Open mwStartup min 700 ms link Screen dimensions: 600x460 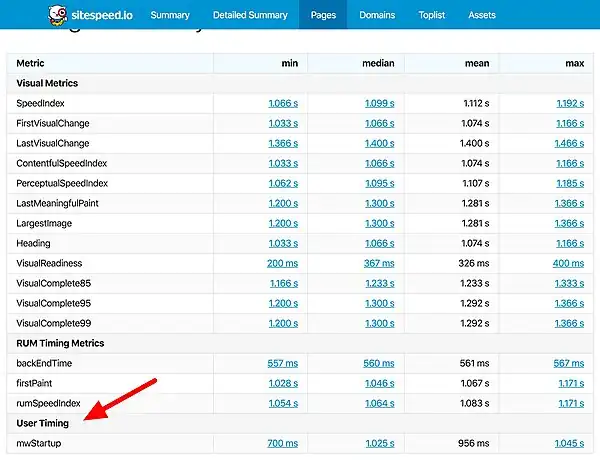coord(284,442)
